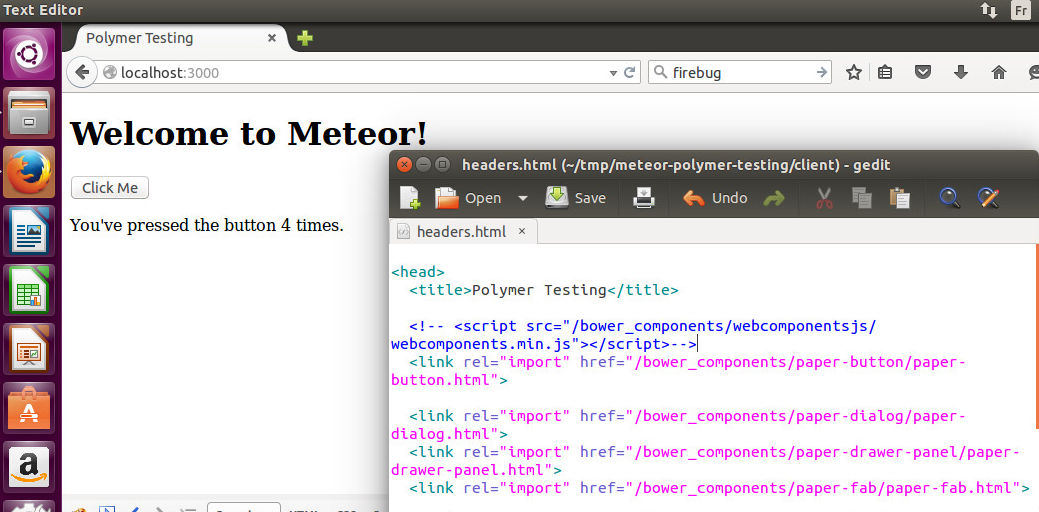This screenshot has width=1039, height=512.
Task: Go back in Firefox with the back arrow
Action: click(x=82, y=72)
